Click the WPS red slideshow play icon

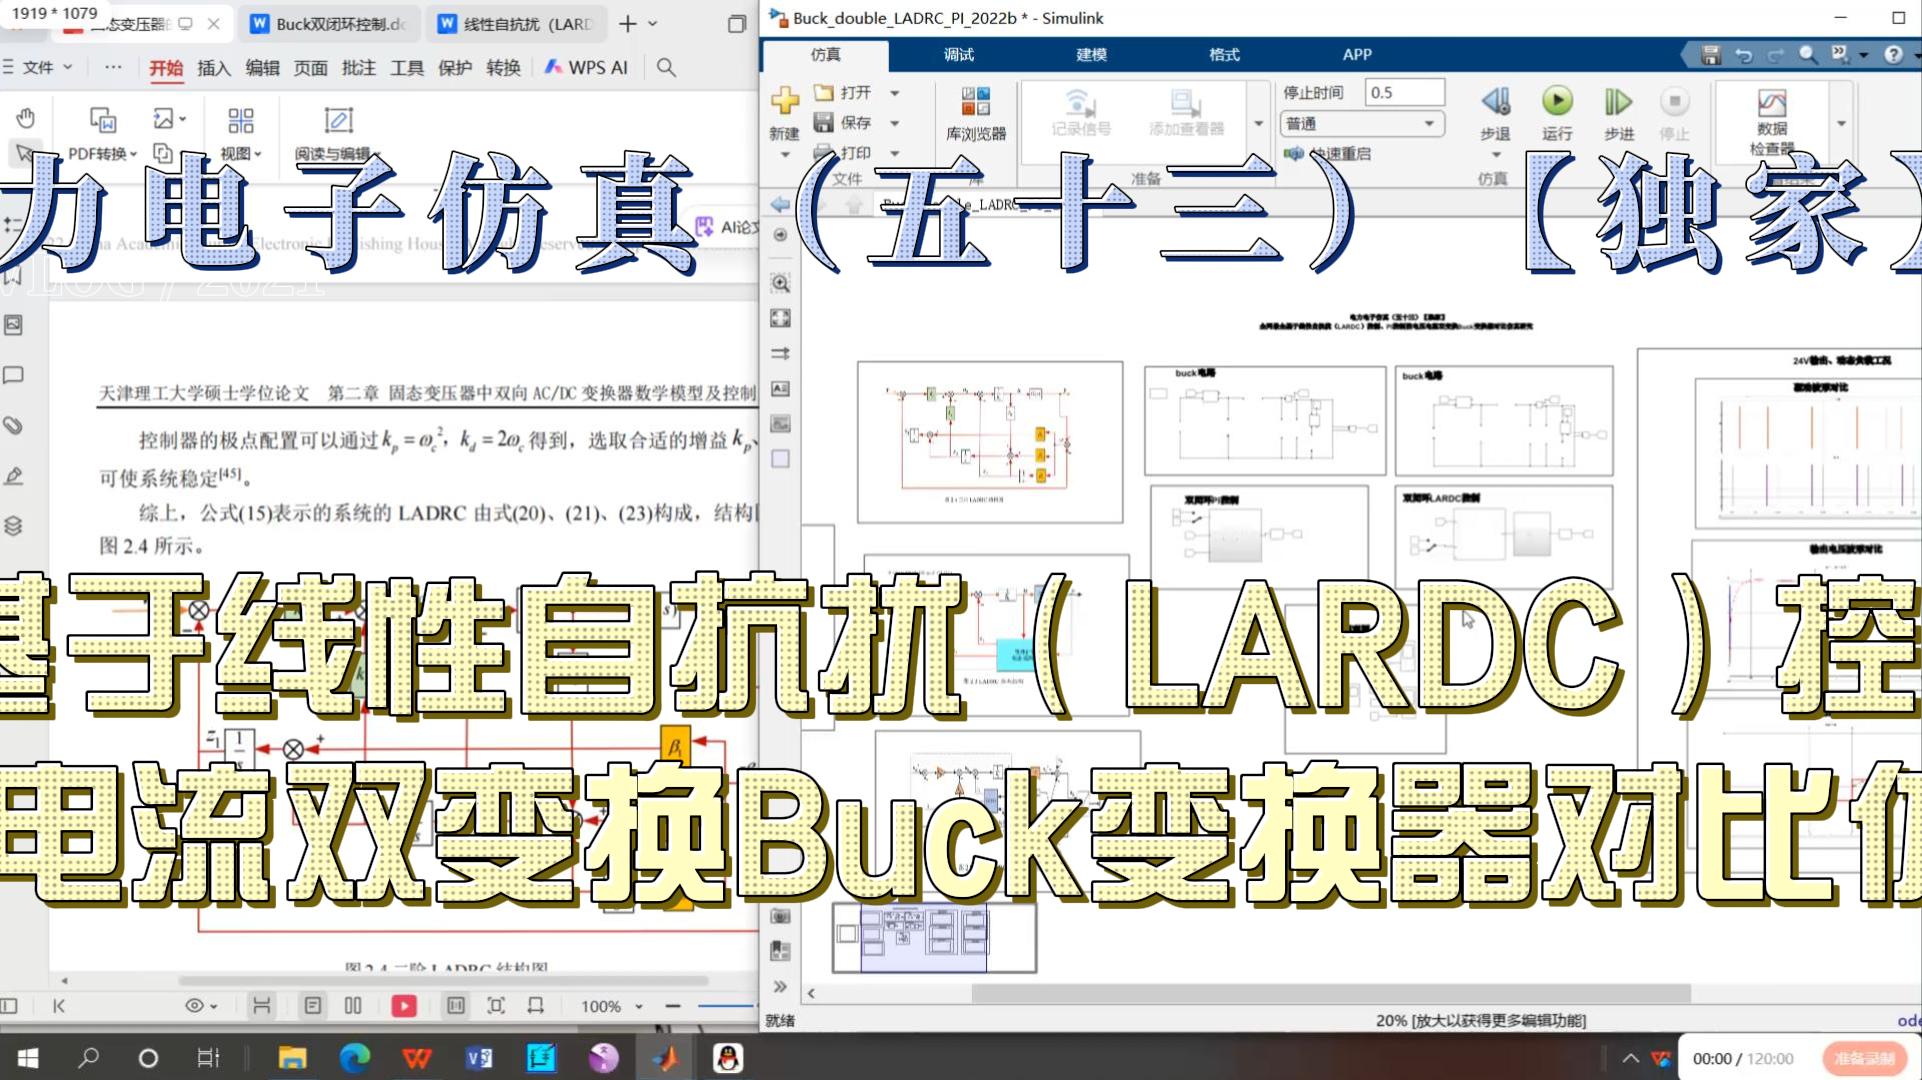[x=404, y=1006]
